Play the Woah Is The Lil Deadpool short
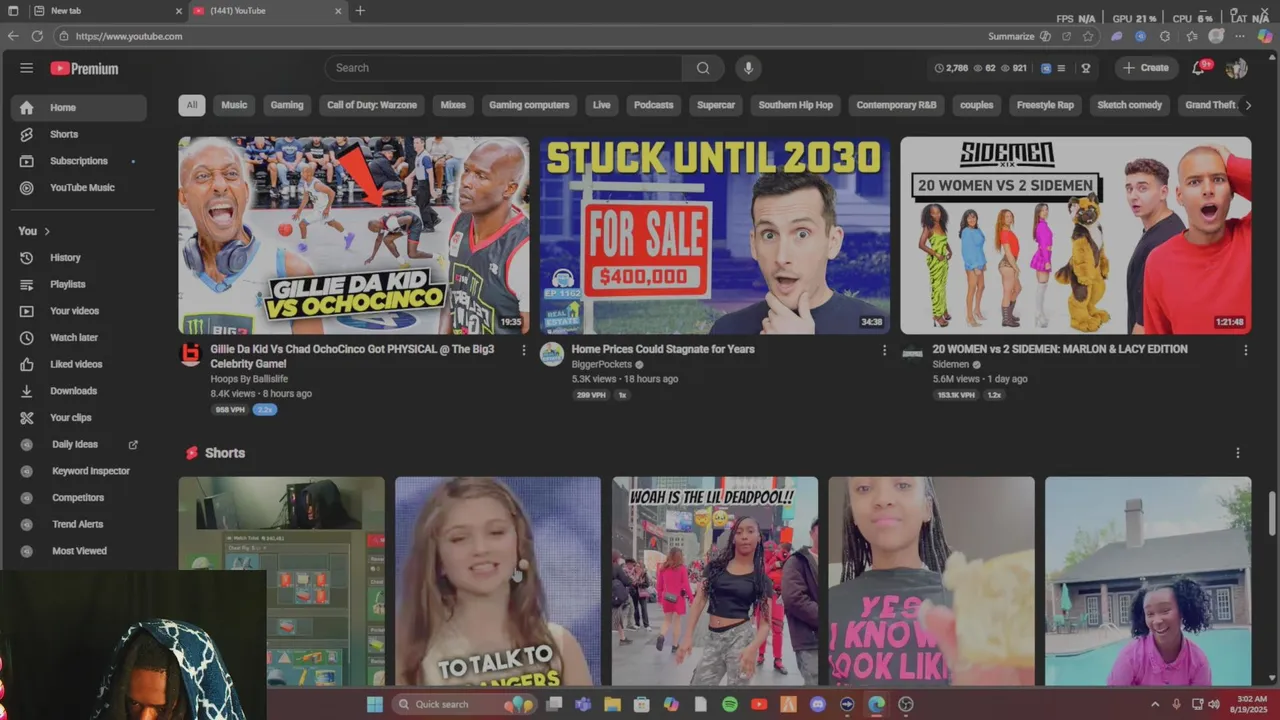 tap(715, 581)
